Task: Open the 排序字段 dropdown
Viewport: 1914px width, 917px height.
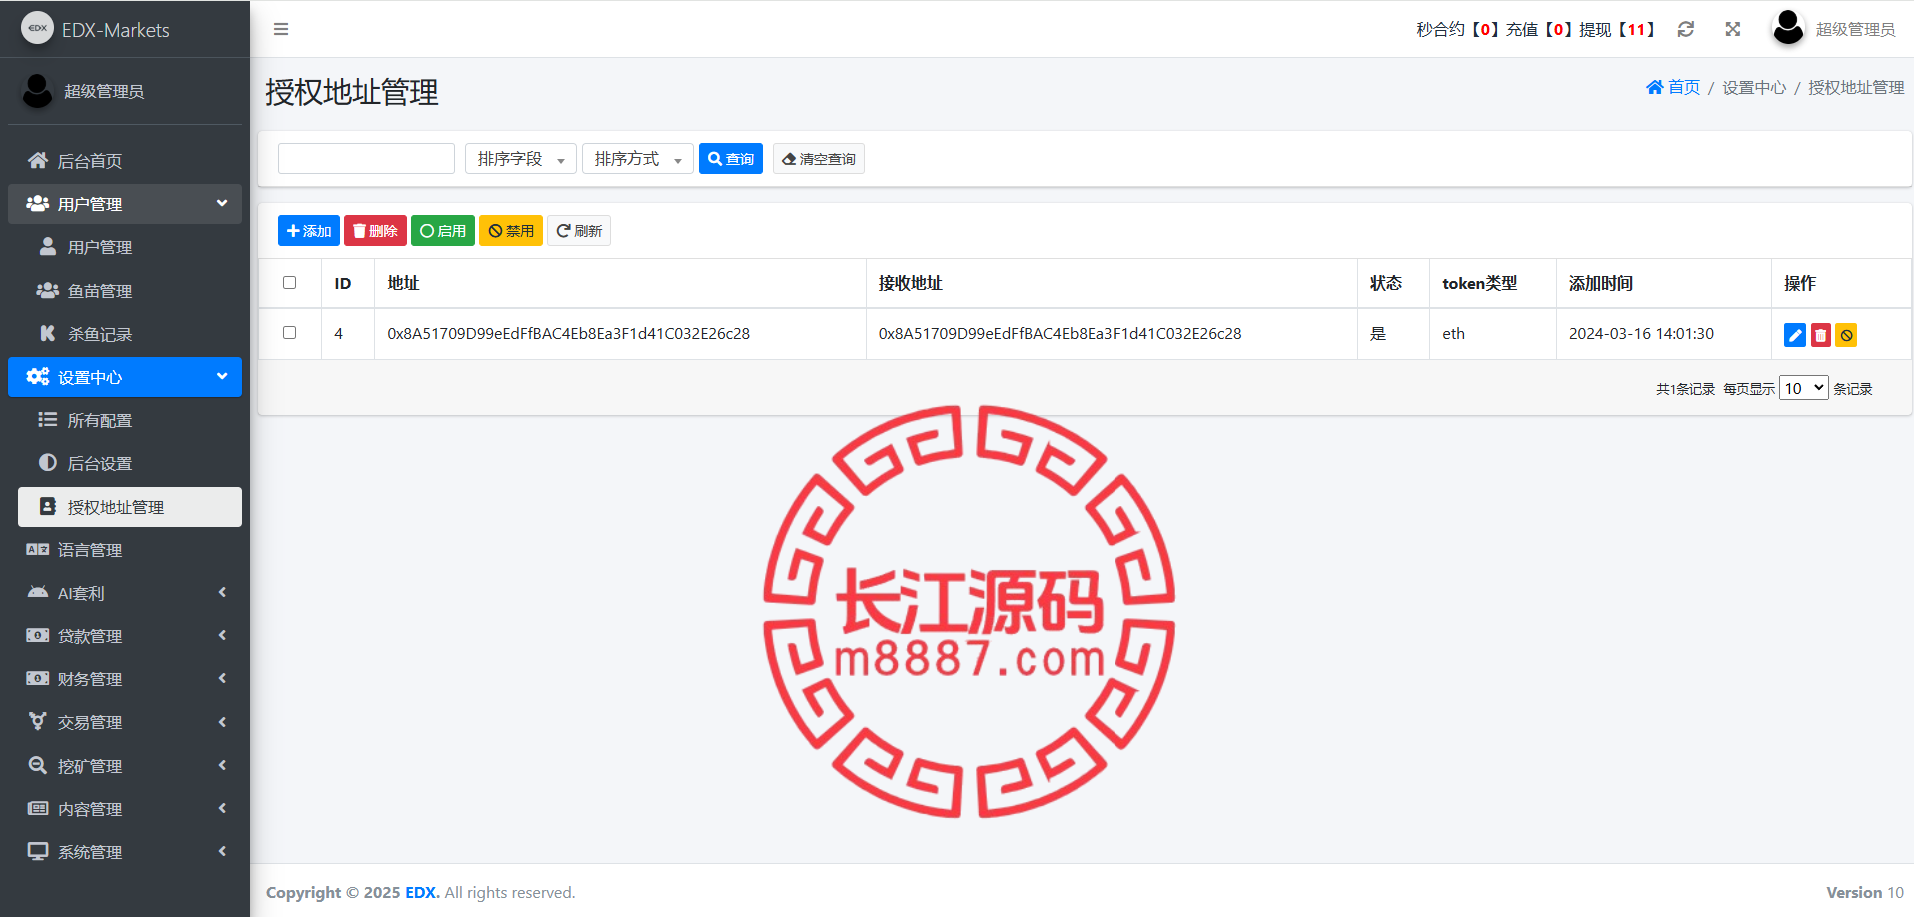Action: point(521,159)
